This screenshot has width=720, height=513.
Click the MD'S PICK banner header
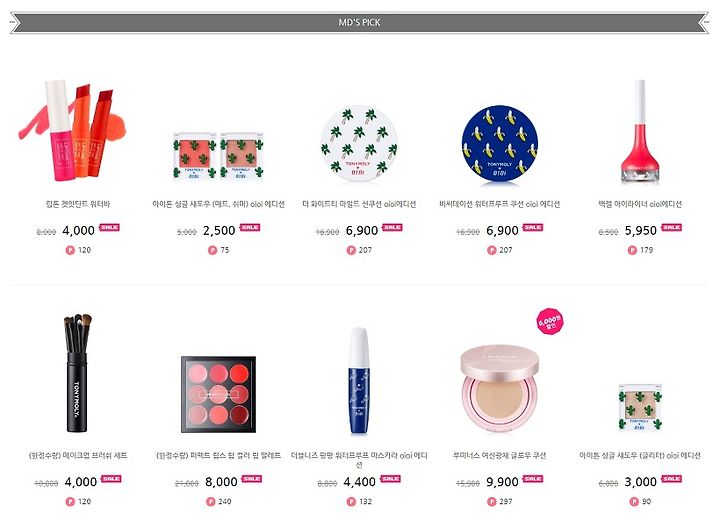(359, 23)
